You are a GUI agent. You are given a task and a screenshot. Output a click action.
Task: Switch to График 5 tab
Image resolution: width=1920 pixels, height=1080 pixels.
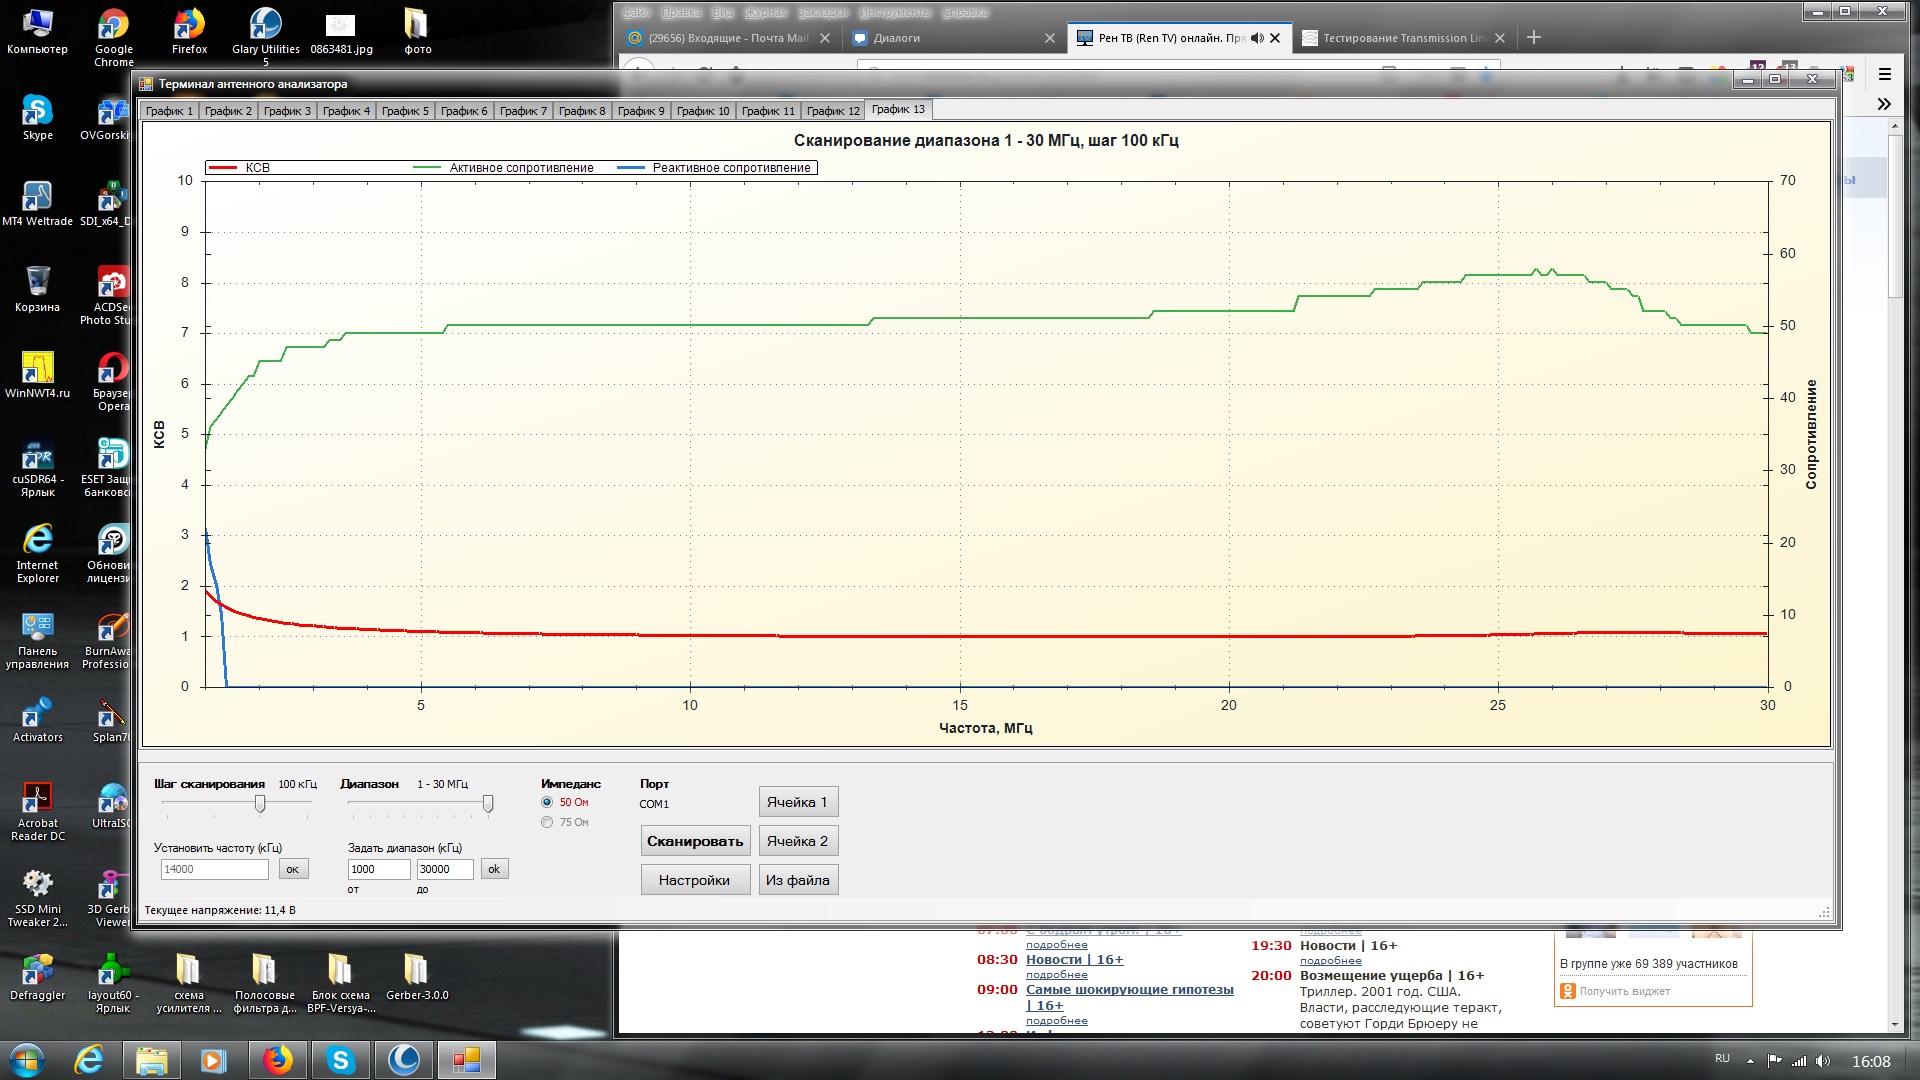(405, 111)
